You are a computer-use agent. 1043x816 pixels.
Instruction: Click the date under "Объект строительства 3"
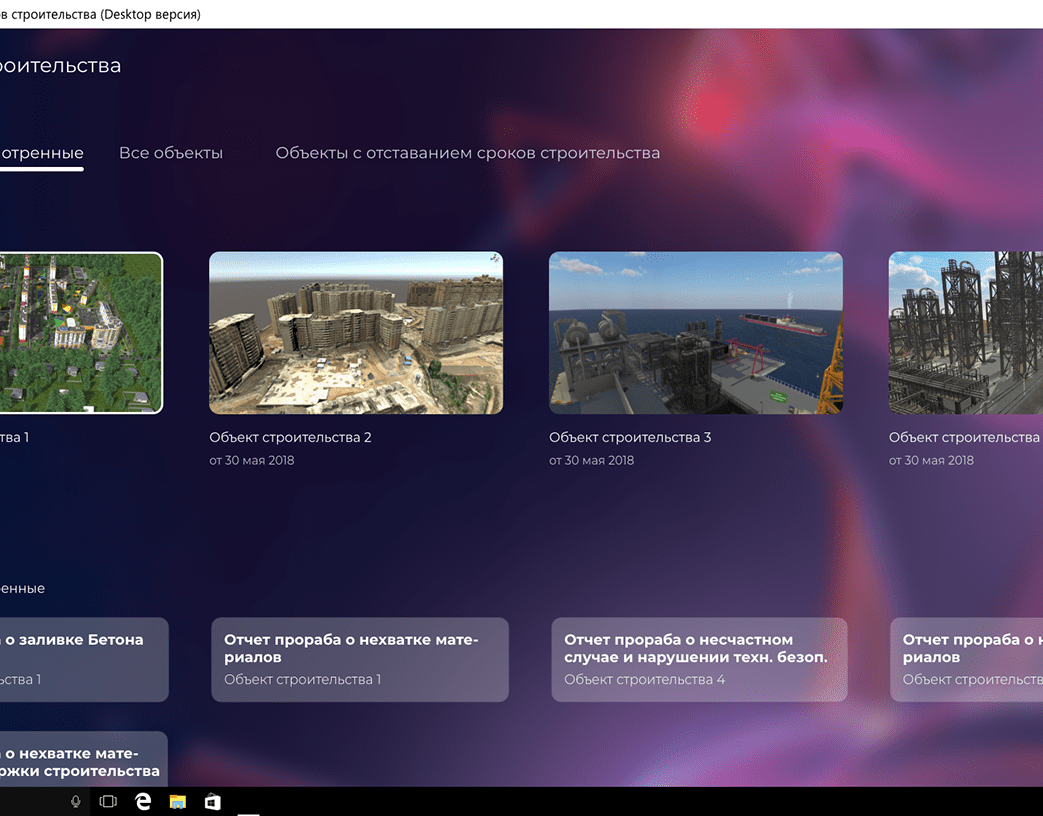[591, 460]
